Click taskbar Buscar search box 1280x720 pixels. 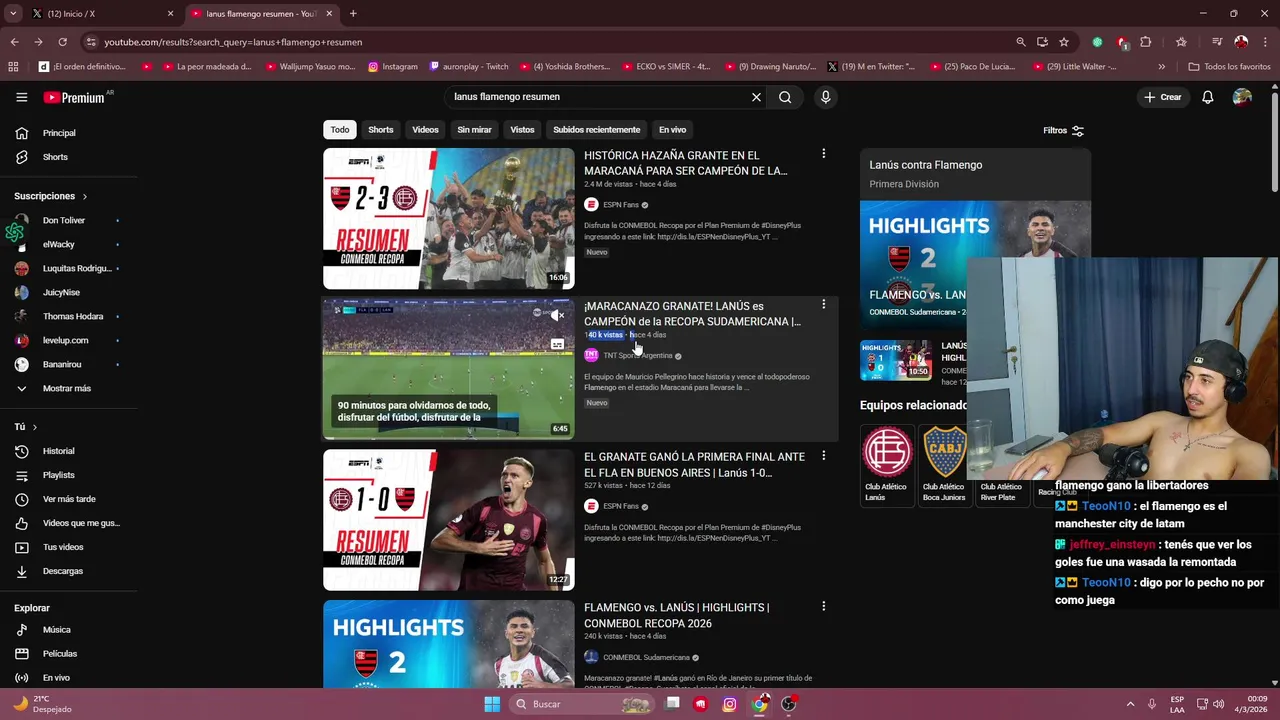pos(584,704)
